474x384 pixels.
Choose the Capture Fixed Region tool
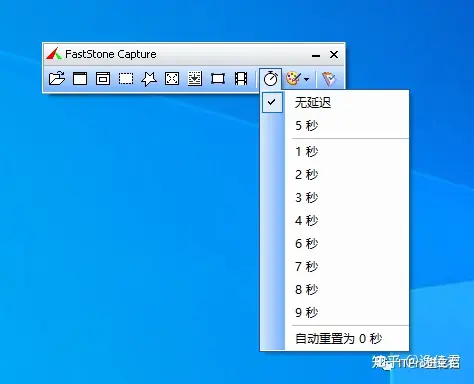pos(218,79)
